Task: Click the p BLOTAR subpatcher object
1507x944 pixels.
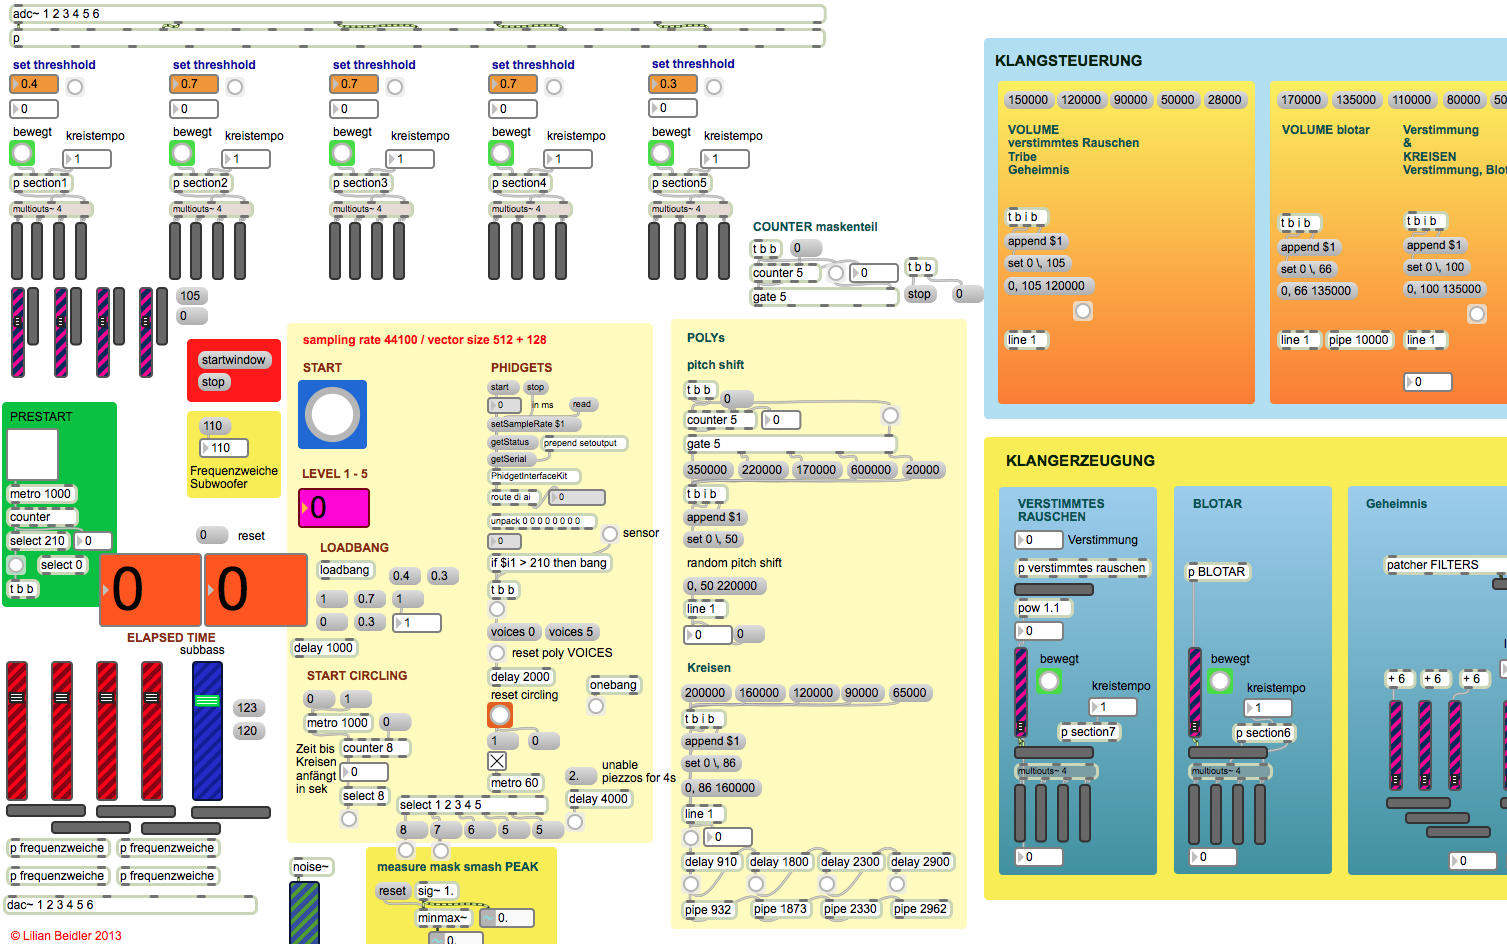Action: point(1216,572)
